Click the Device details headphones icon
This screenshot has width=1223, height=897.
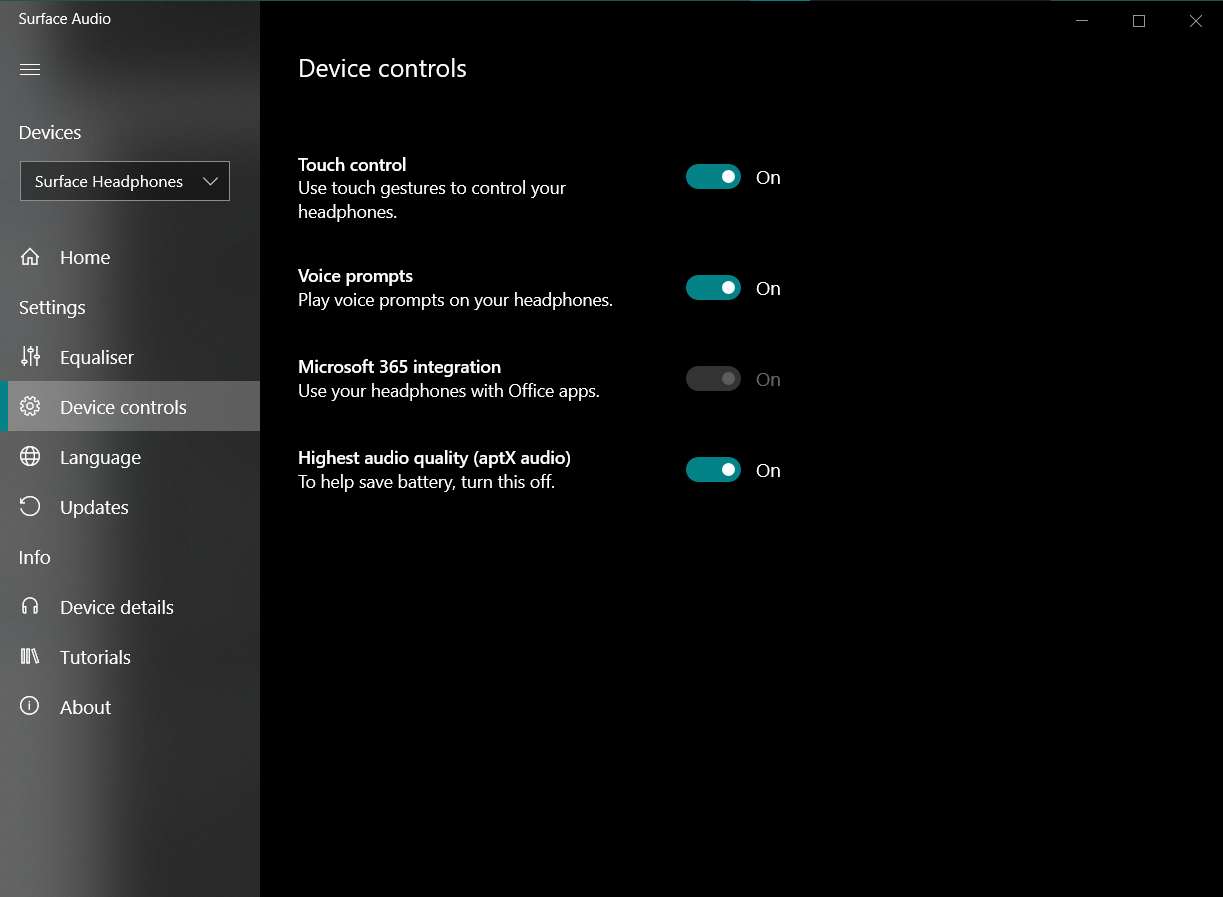30,607
